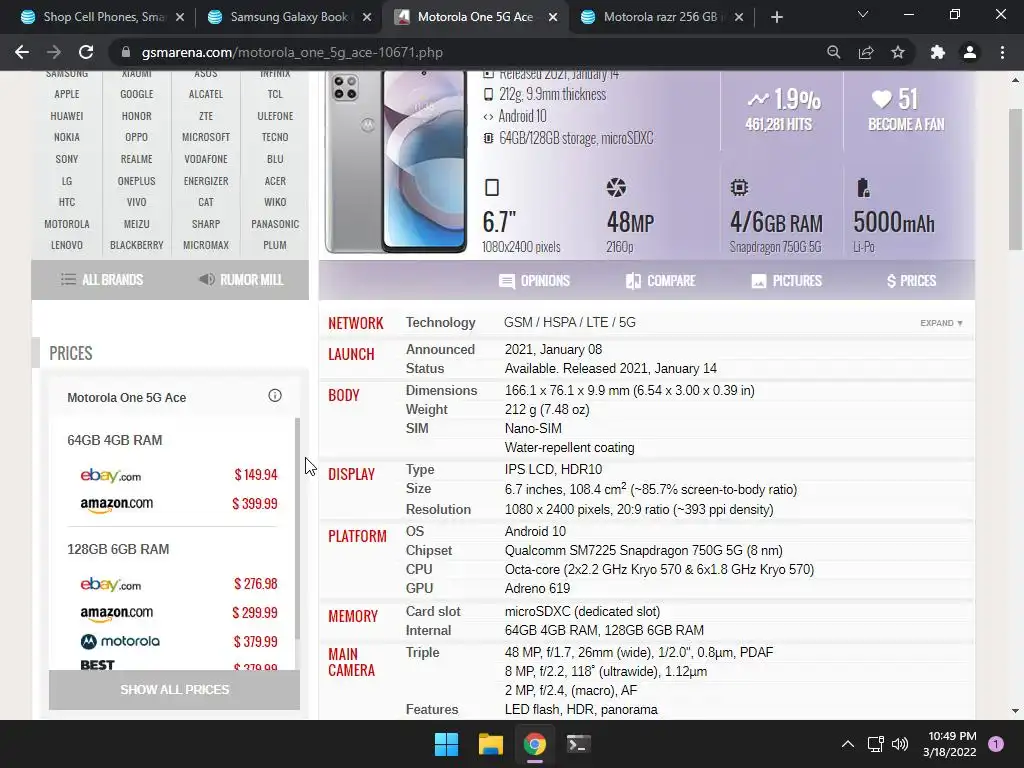Open All Brands list
The width and height of the screenshot is (1024, 768).
coord(102,280)
